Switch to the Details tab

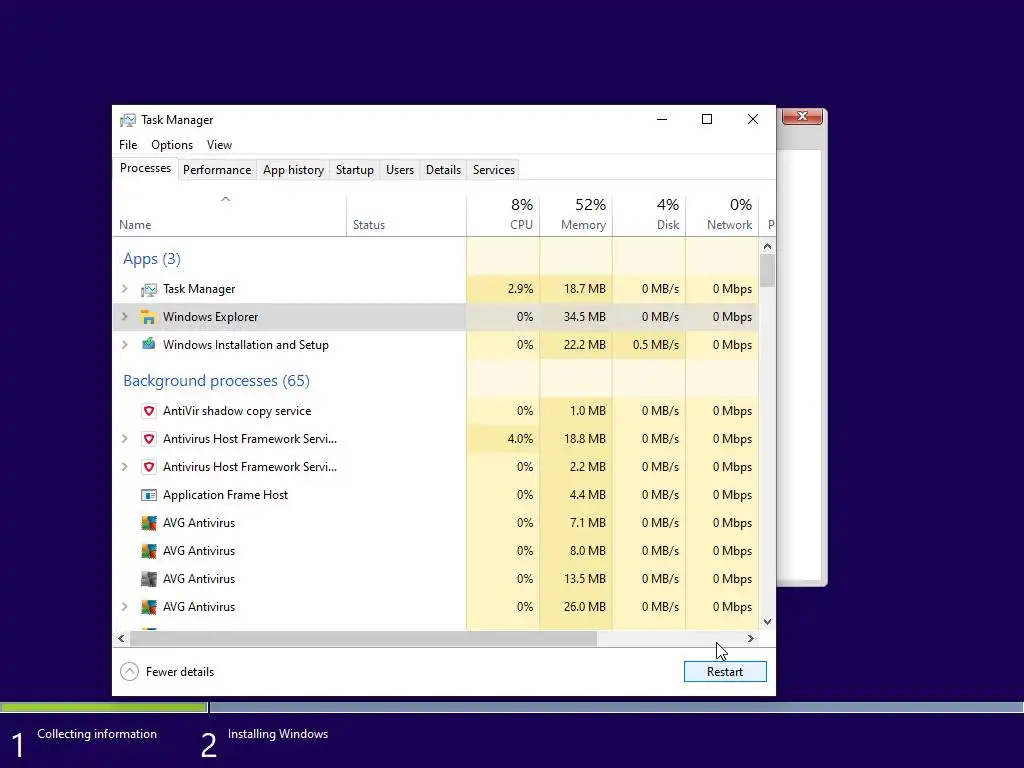coord(443,170)
